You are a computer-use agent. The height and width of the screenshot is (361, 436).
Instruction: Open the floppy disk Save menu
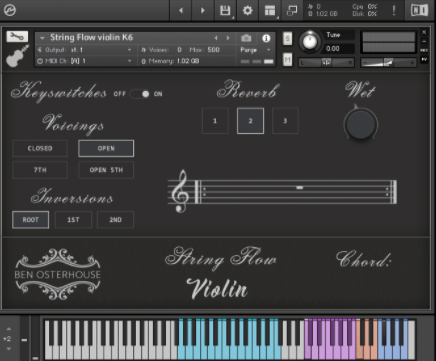point(225,11)
